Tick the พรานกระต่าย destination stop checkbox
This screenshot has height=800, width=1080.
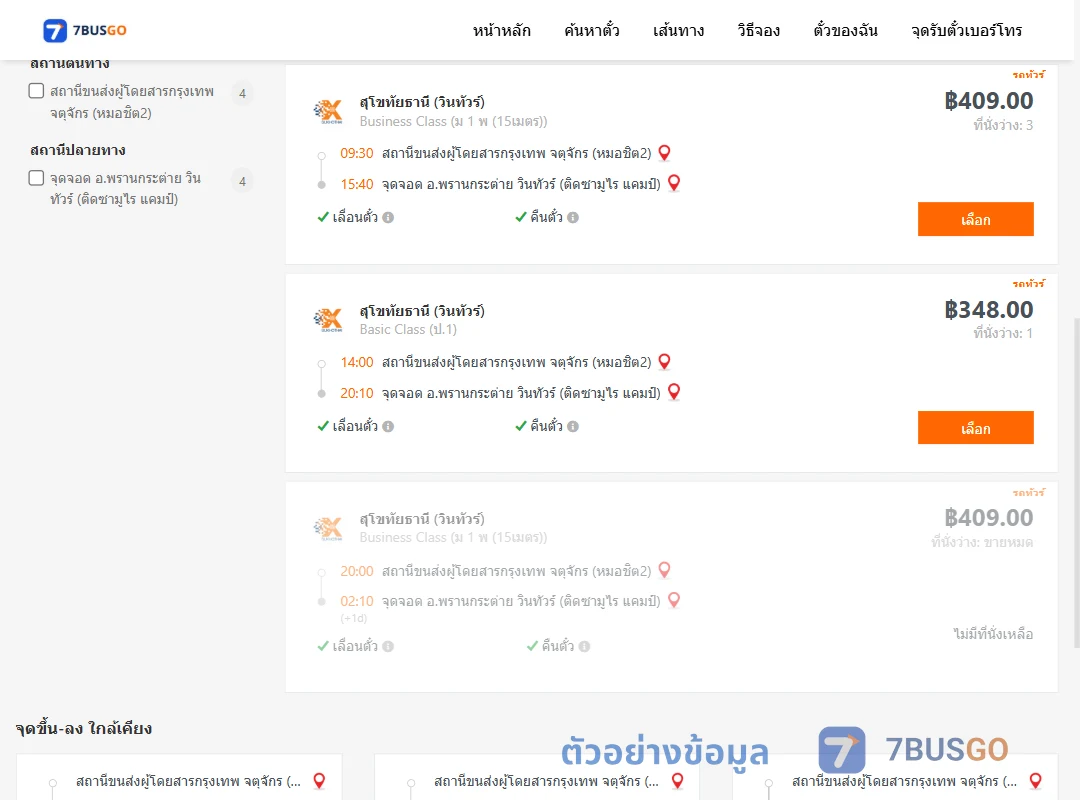click(x=37, y=178)
